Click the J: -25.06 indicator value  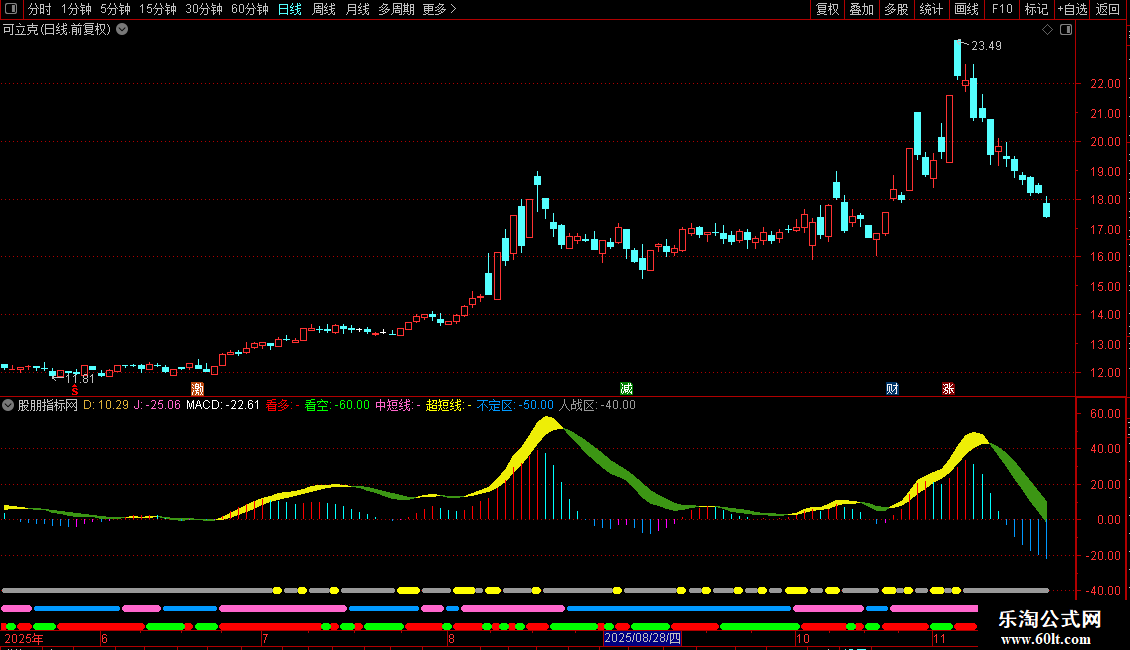(x=157, y=406)
